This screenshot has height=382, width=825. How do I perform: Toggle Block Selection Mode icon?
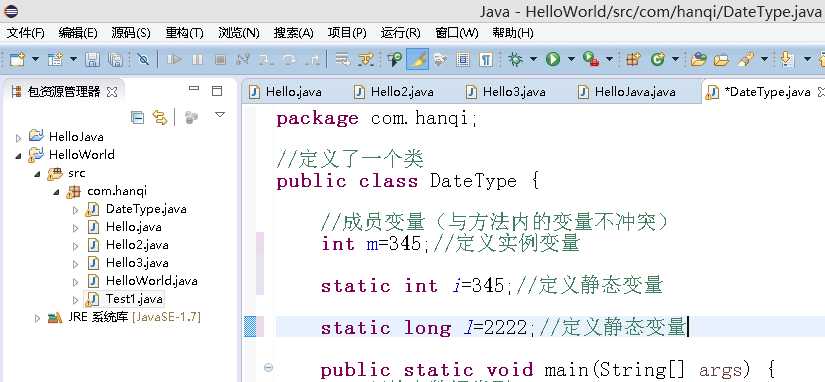(463, 59)
